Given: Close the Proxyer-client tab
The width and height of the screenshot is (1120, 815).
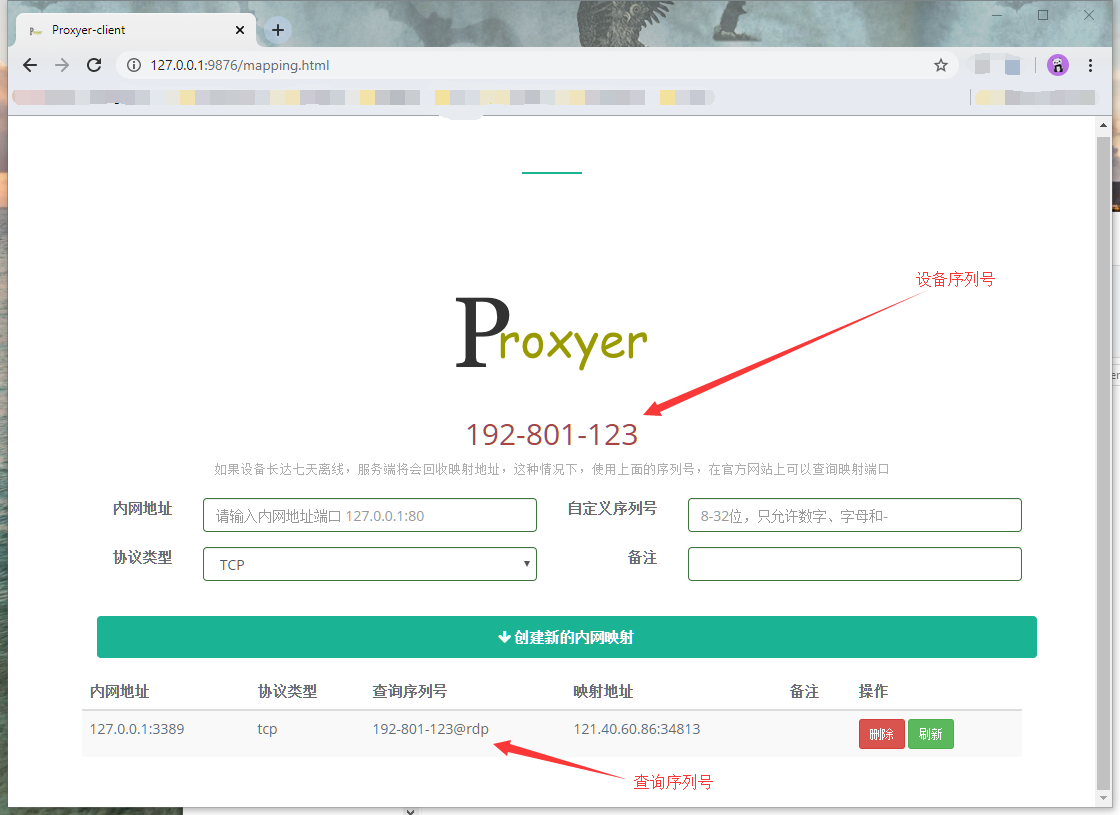Looking at the screenshot, I should (238, 30).
